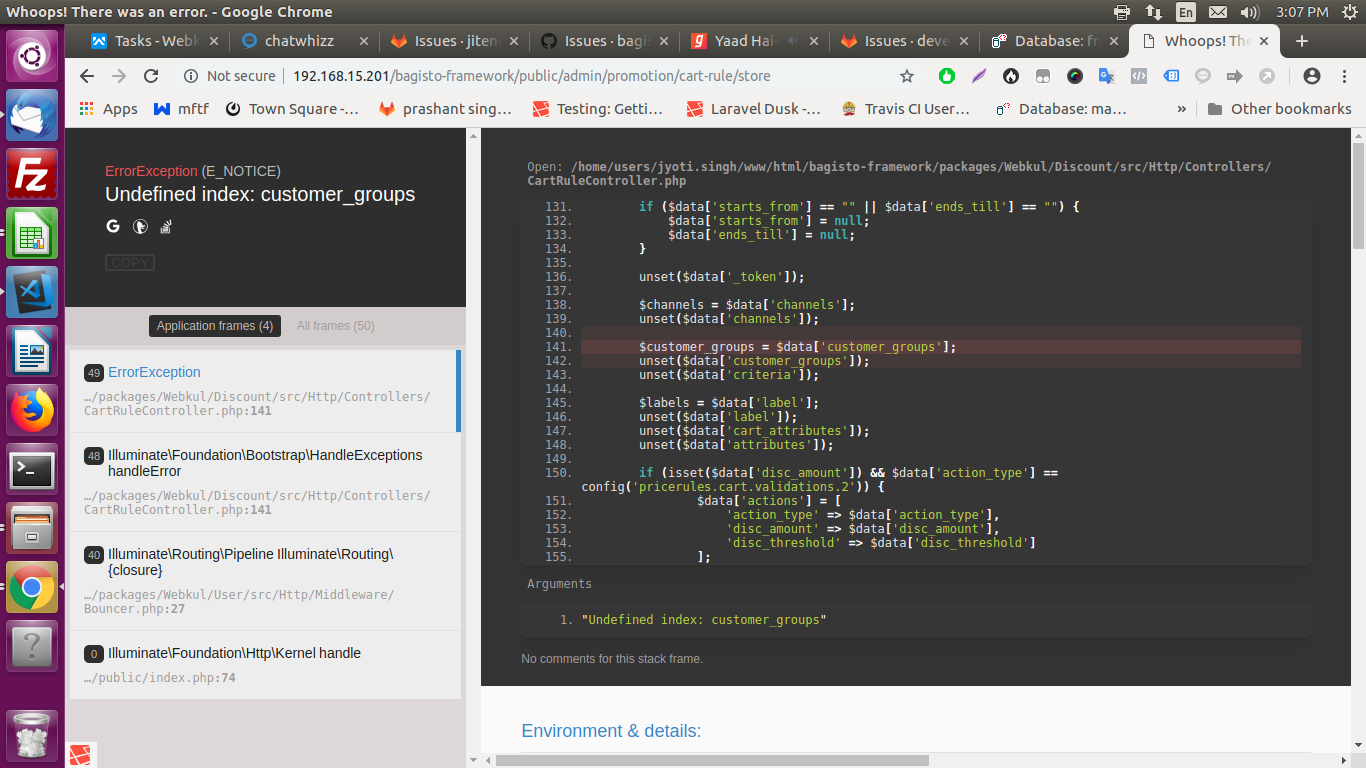Expand the hidden bookmarks chevron
1366x768 pixels.
1183,108
